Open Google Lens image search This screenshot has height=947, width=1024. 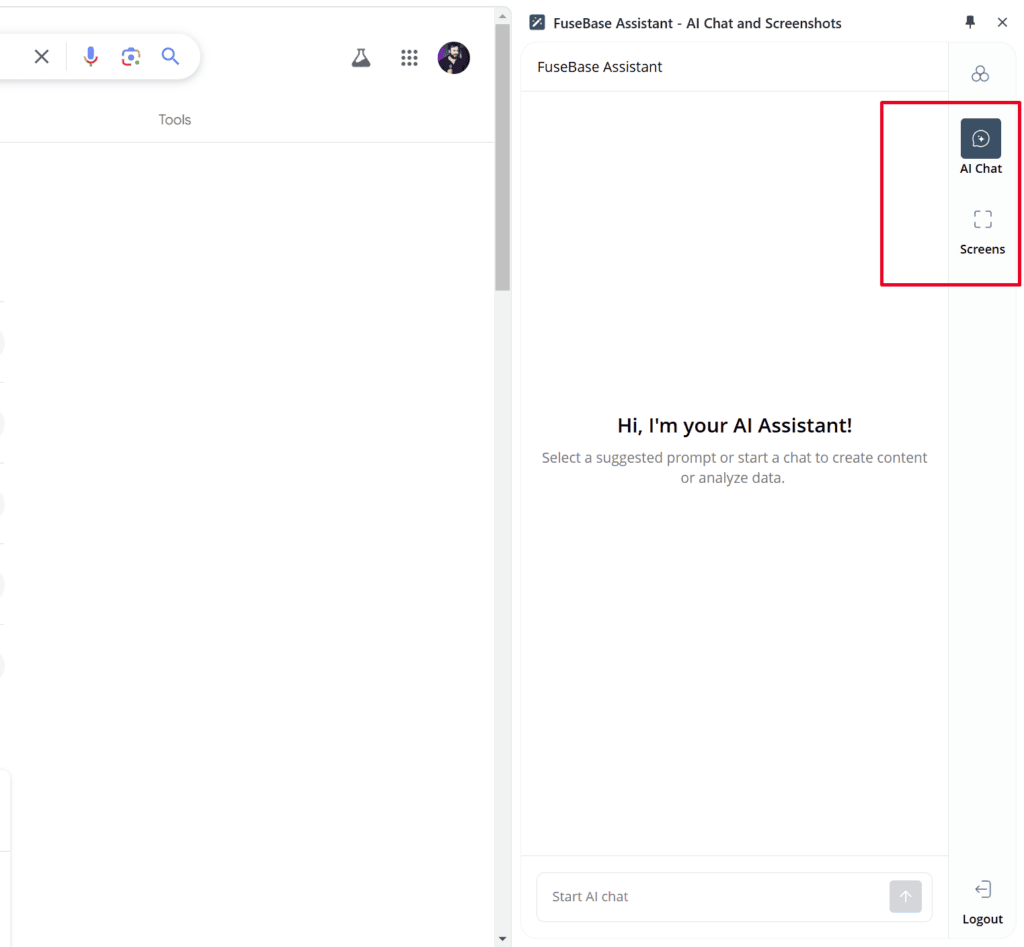pos(131,57)
